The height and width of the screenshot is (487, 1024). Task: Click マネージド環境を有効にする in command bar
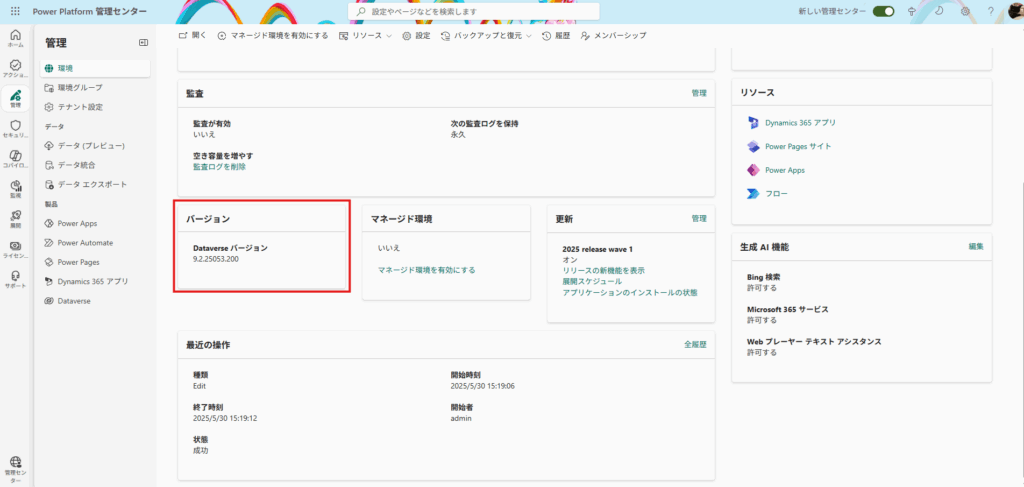(272, 35)
